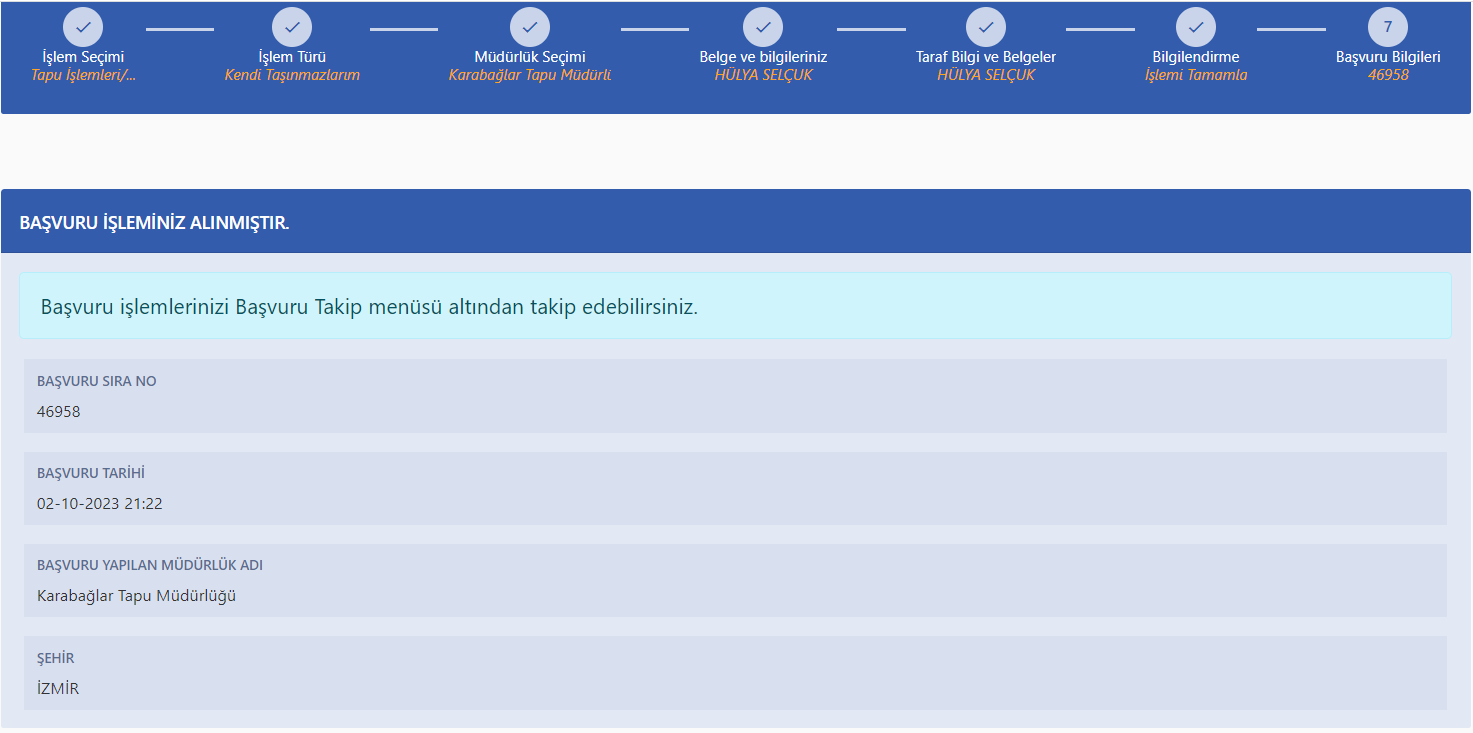The width and height of the screenshot is (1473, 733).
Task: Click the Taraf Bilgi ve Belgeler checkmark
Action: (x=986, y=27)
